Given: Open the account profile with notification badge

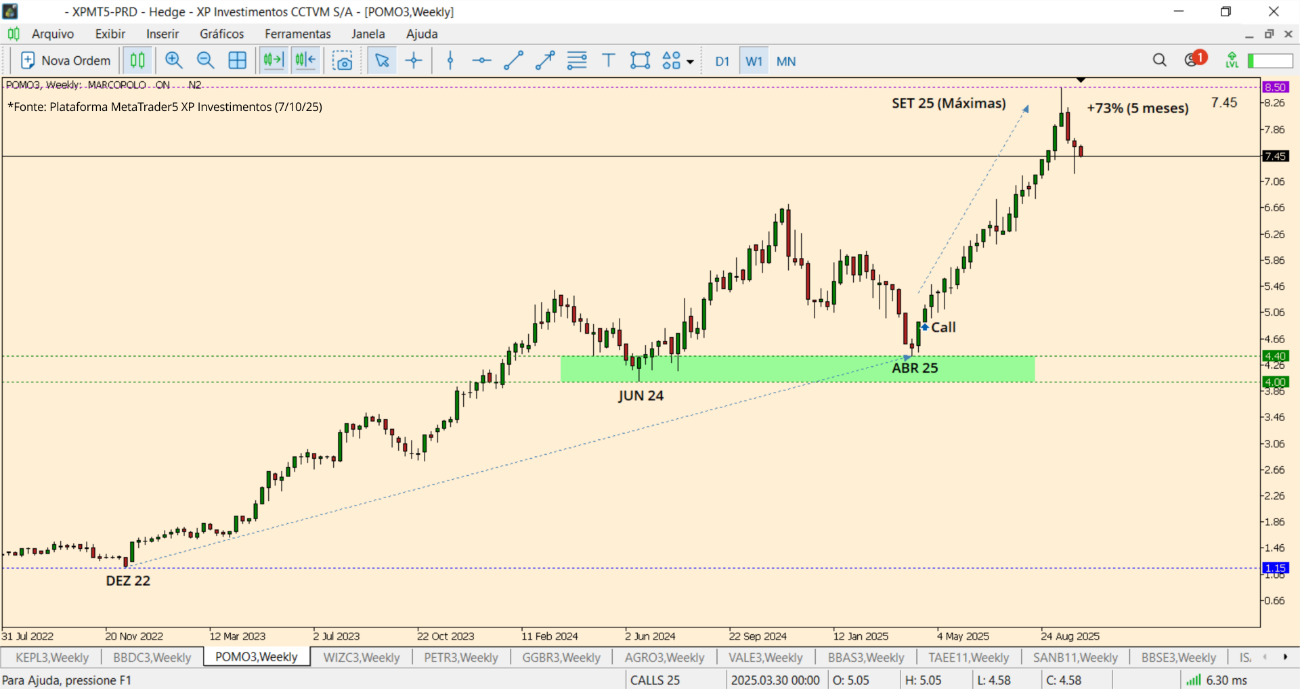Looking at the screenshot, I should click(1192, 60).
